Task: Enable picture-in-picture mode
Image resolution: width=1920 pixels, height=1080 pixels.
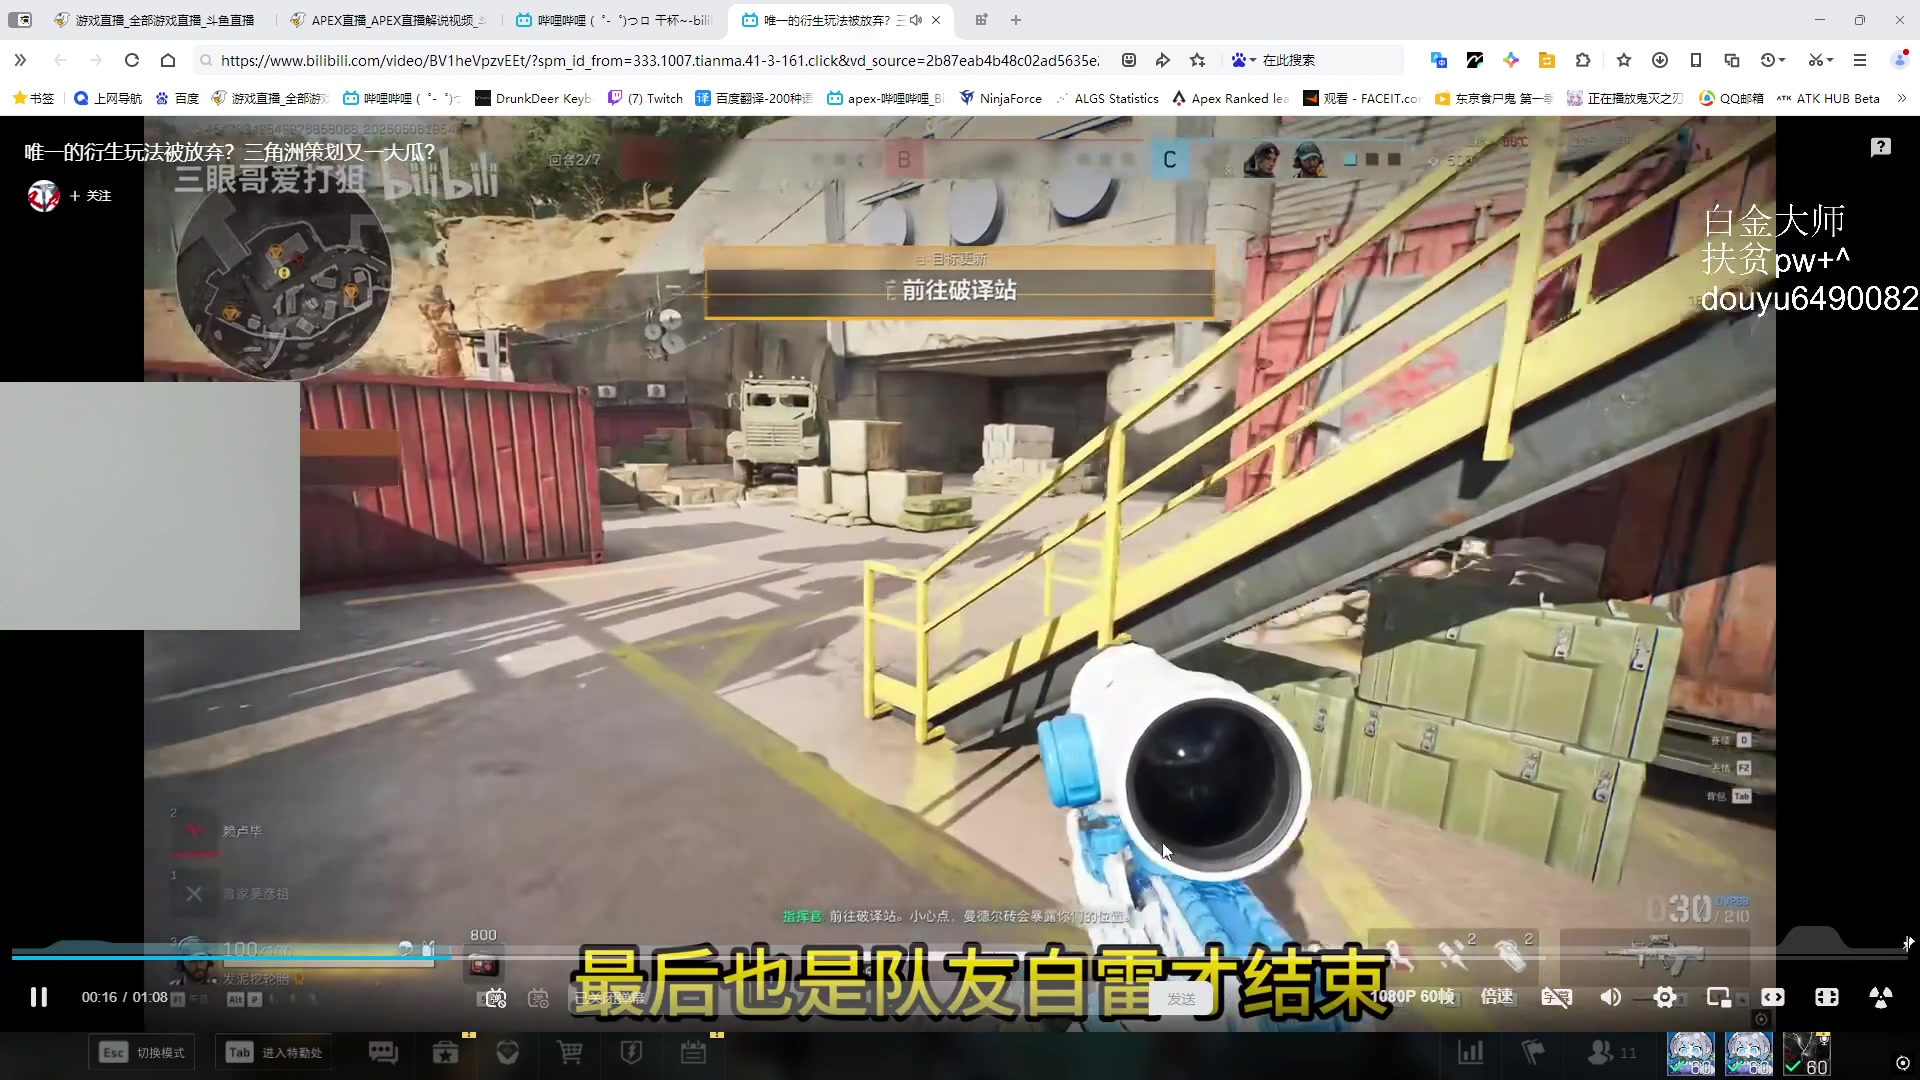Action: tap(1719, 997)
